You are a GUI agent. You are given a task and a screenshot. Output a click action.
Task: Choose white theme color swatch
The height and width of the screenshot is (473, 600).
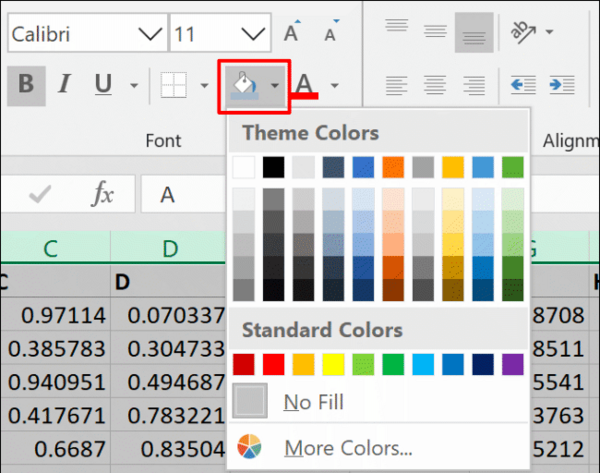[244, 167]
